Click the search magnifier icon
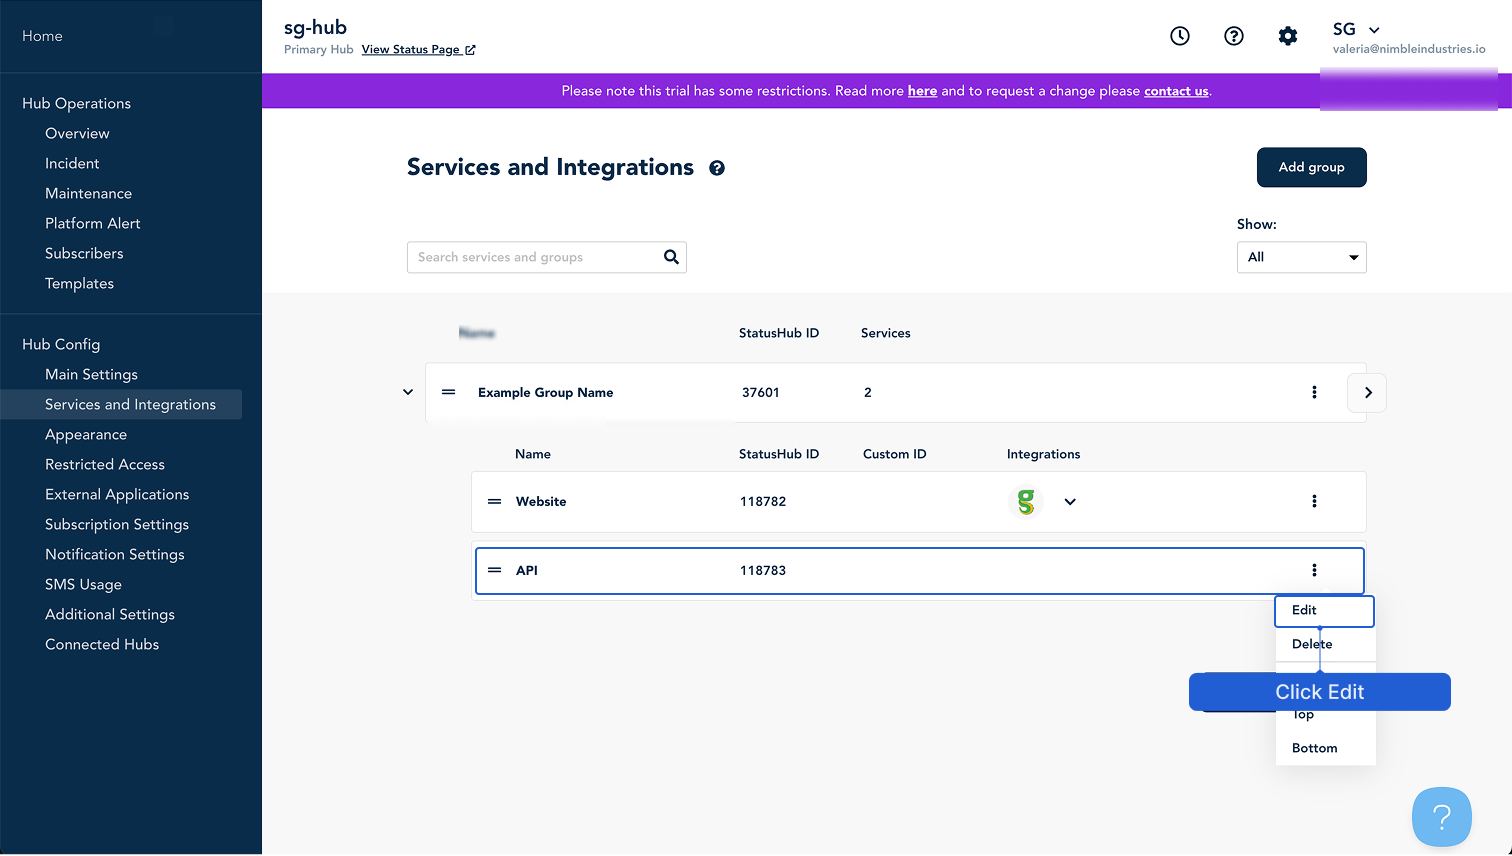This screenshot has height=856, width=1512. coord(671,257)
